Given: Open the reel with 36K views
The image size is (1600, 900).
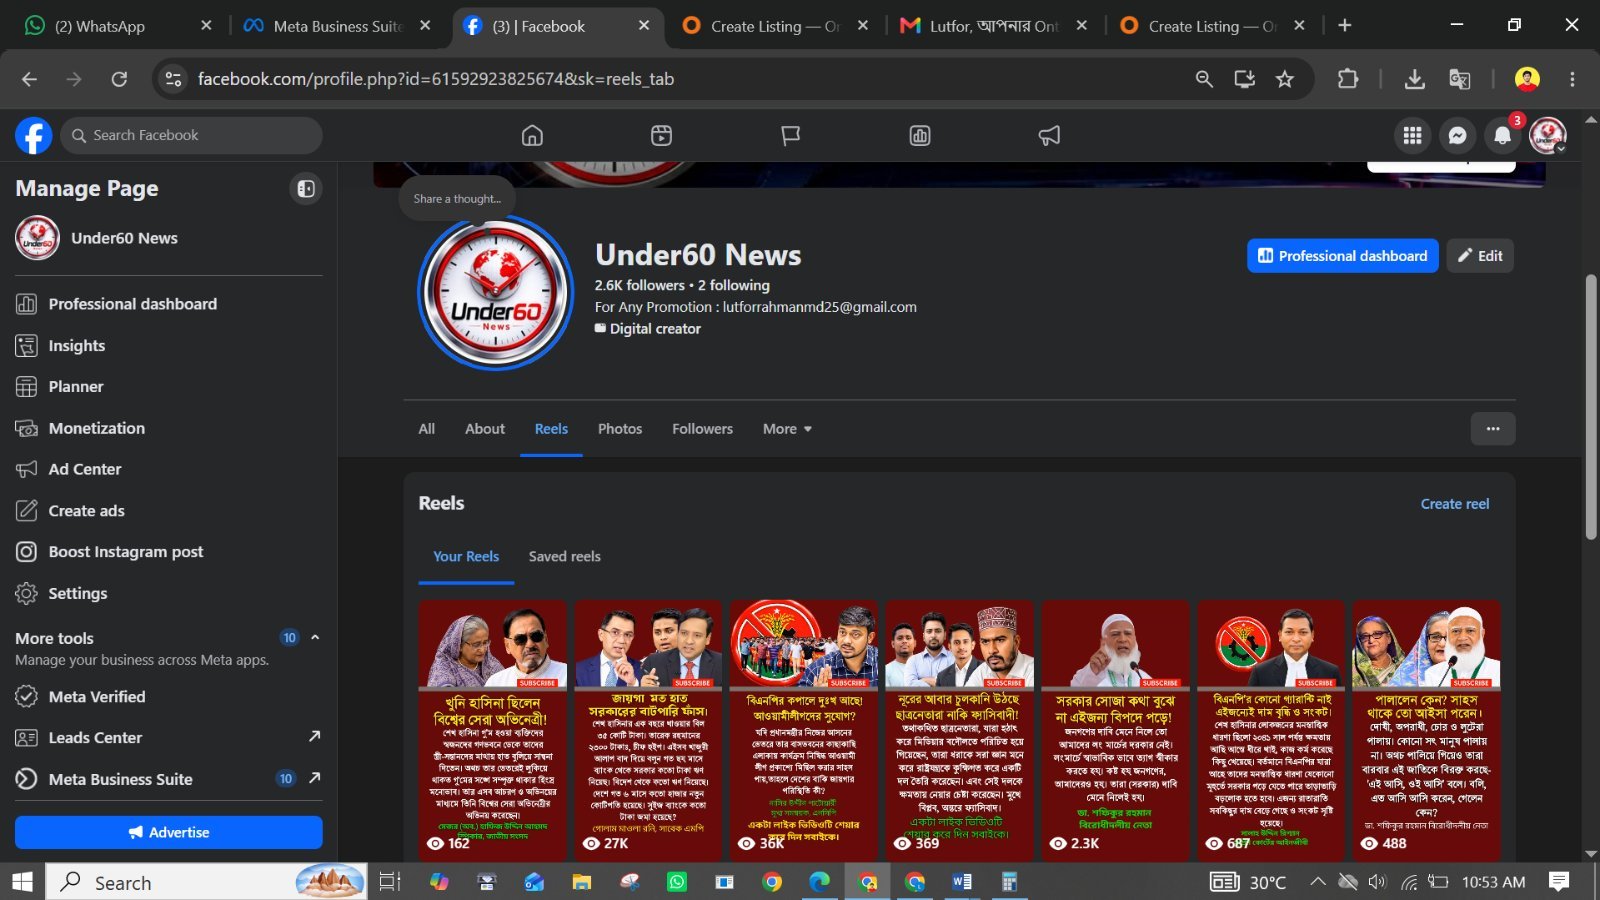Looking at the screenshot, I should click(804, 730).
